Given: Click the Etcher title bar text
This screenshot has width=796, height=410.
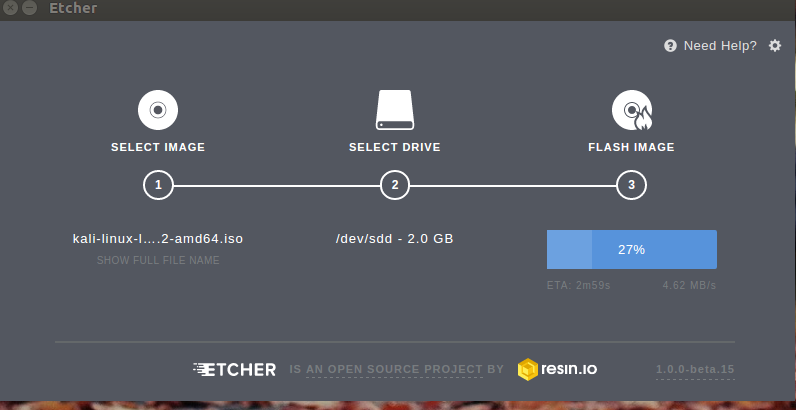Looking at the screenshot, I should (x=73, y=8).
